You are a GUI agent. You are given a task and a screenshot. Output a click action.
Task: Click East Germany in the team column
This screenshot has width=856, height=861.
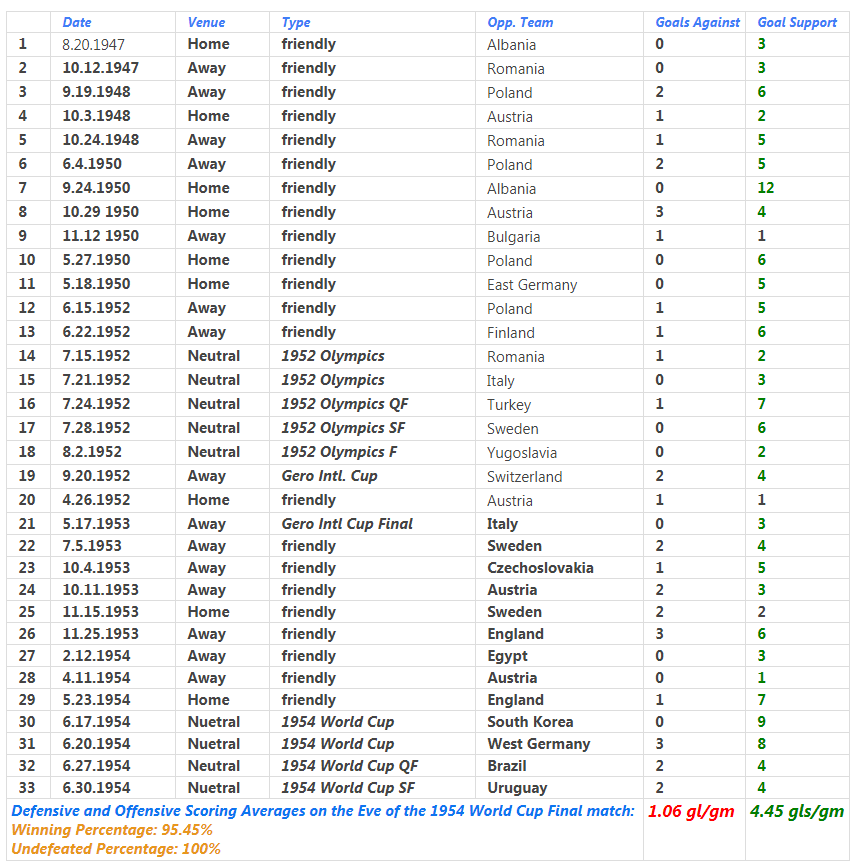(532, 285)
